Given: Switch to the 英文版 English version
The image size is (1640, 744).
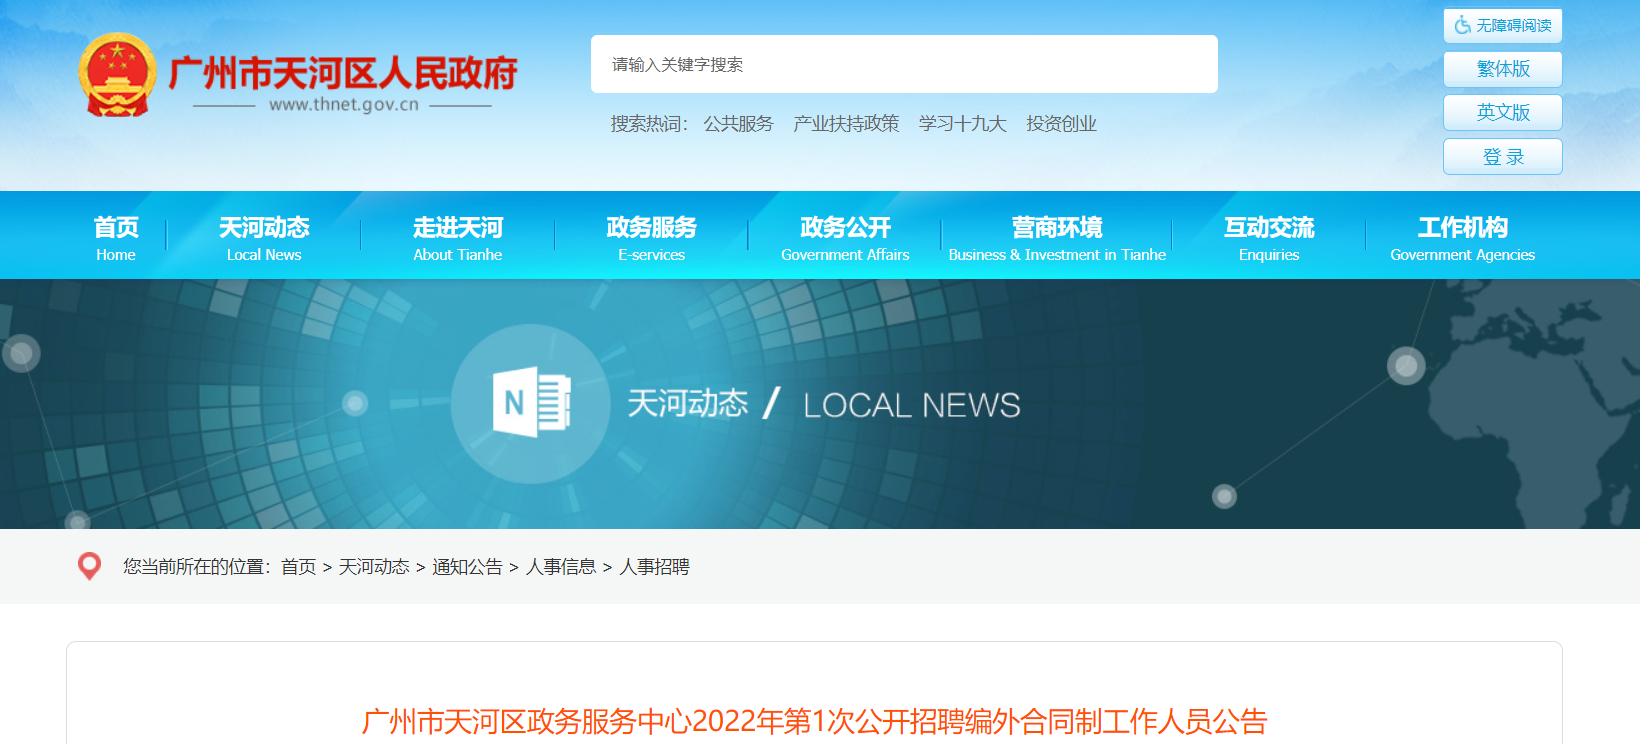Looking at the screenshot, I should (1502, 113).
